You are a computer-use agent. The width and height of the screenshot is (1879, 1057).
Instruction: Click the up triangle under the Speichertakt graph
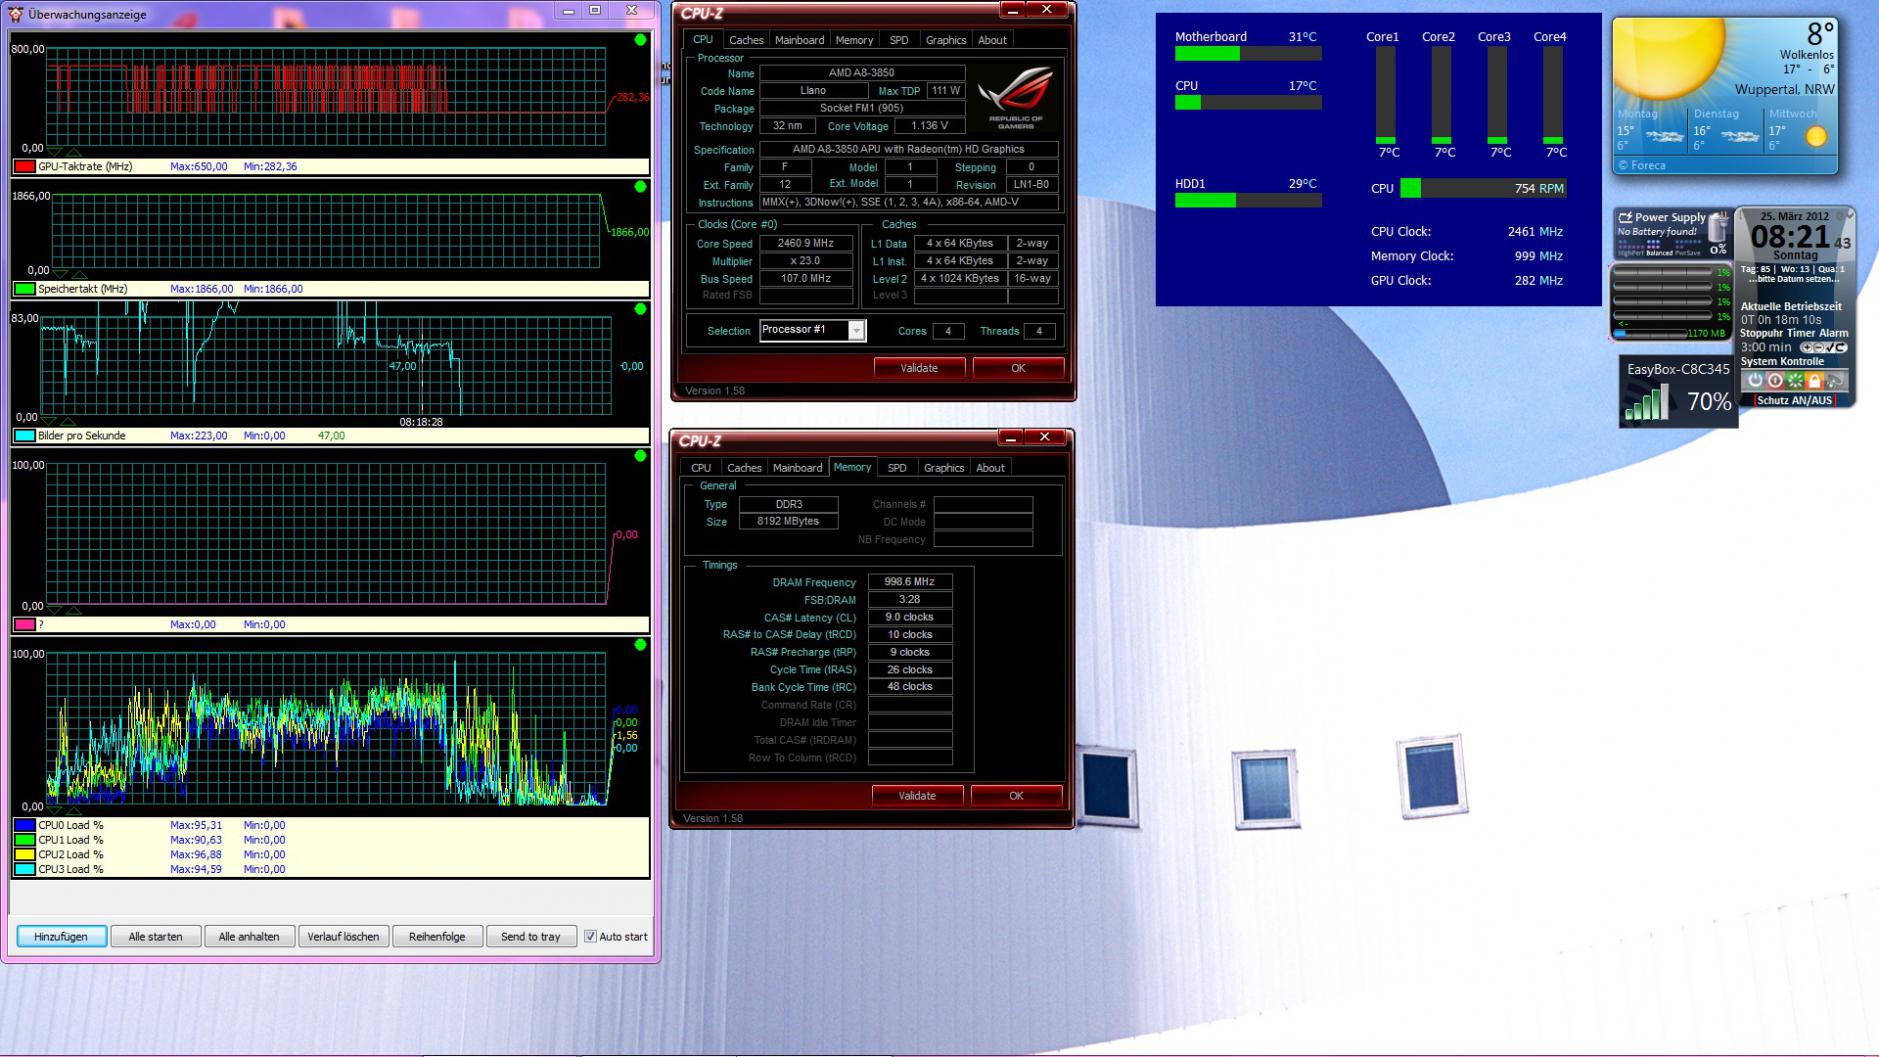pos(79,273)
